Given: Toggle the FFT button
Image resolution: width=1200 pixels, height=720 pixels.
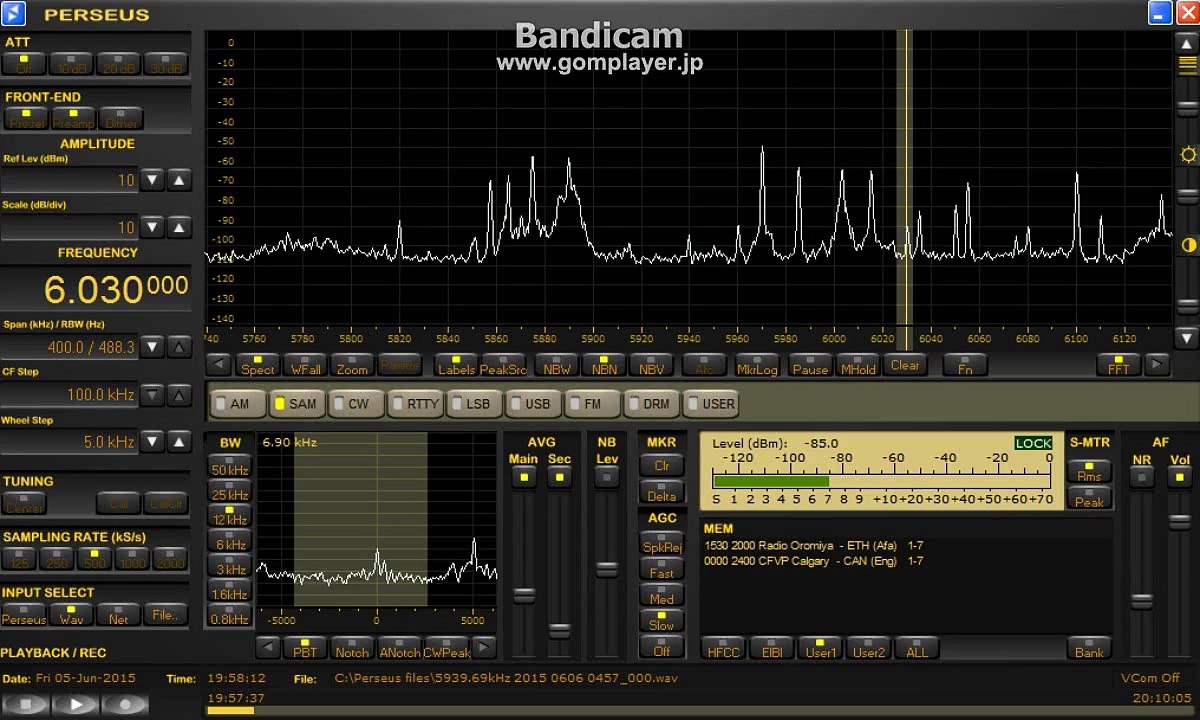Looking at the screenshot, I should click(x=1118, y=365).
